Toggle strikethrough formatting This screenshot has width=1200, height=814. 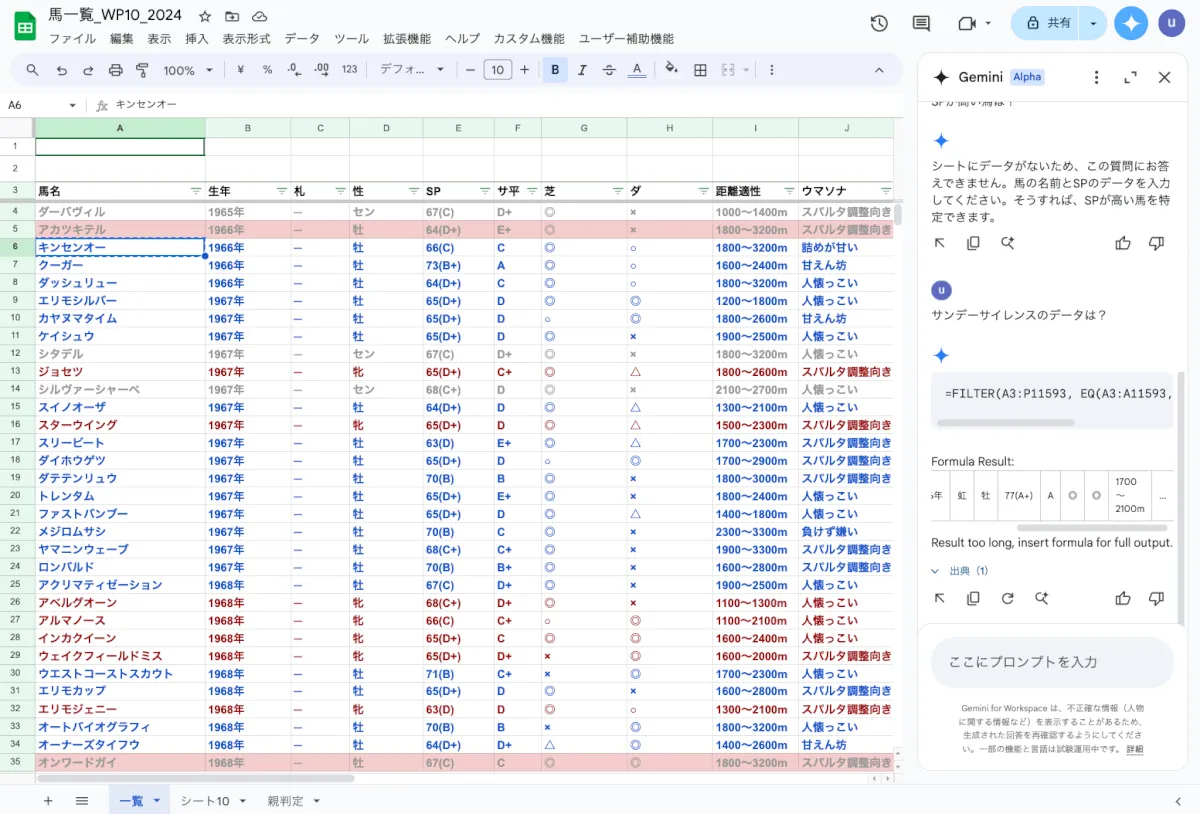609,70
